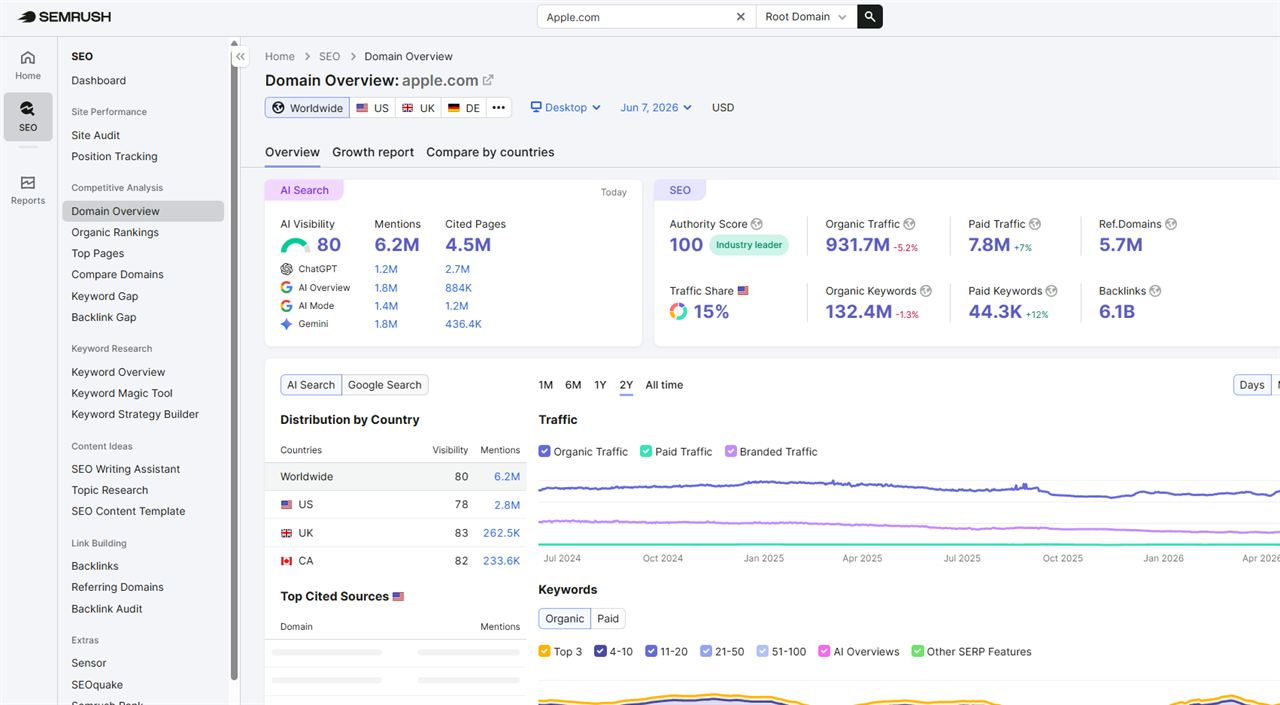Switch to Compare by countries tab

click(x=490, y=152)
